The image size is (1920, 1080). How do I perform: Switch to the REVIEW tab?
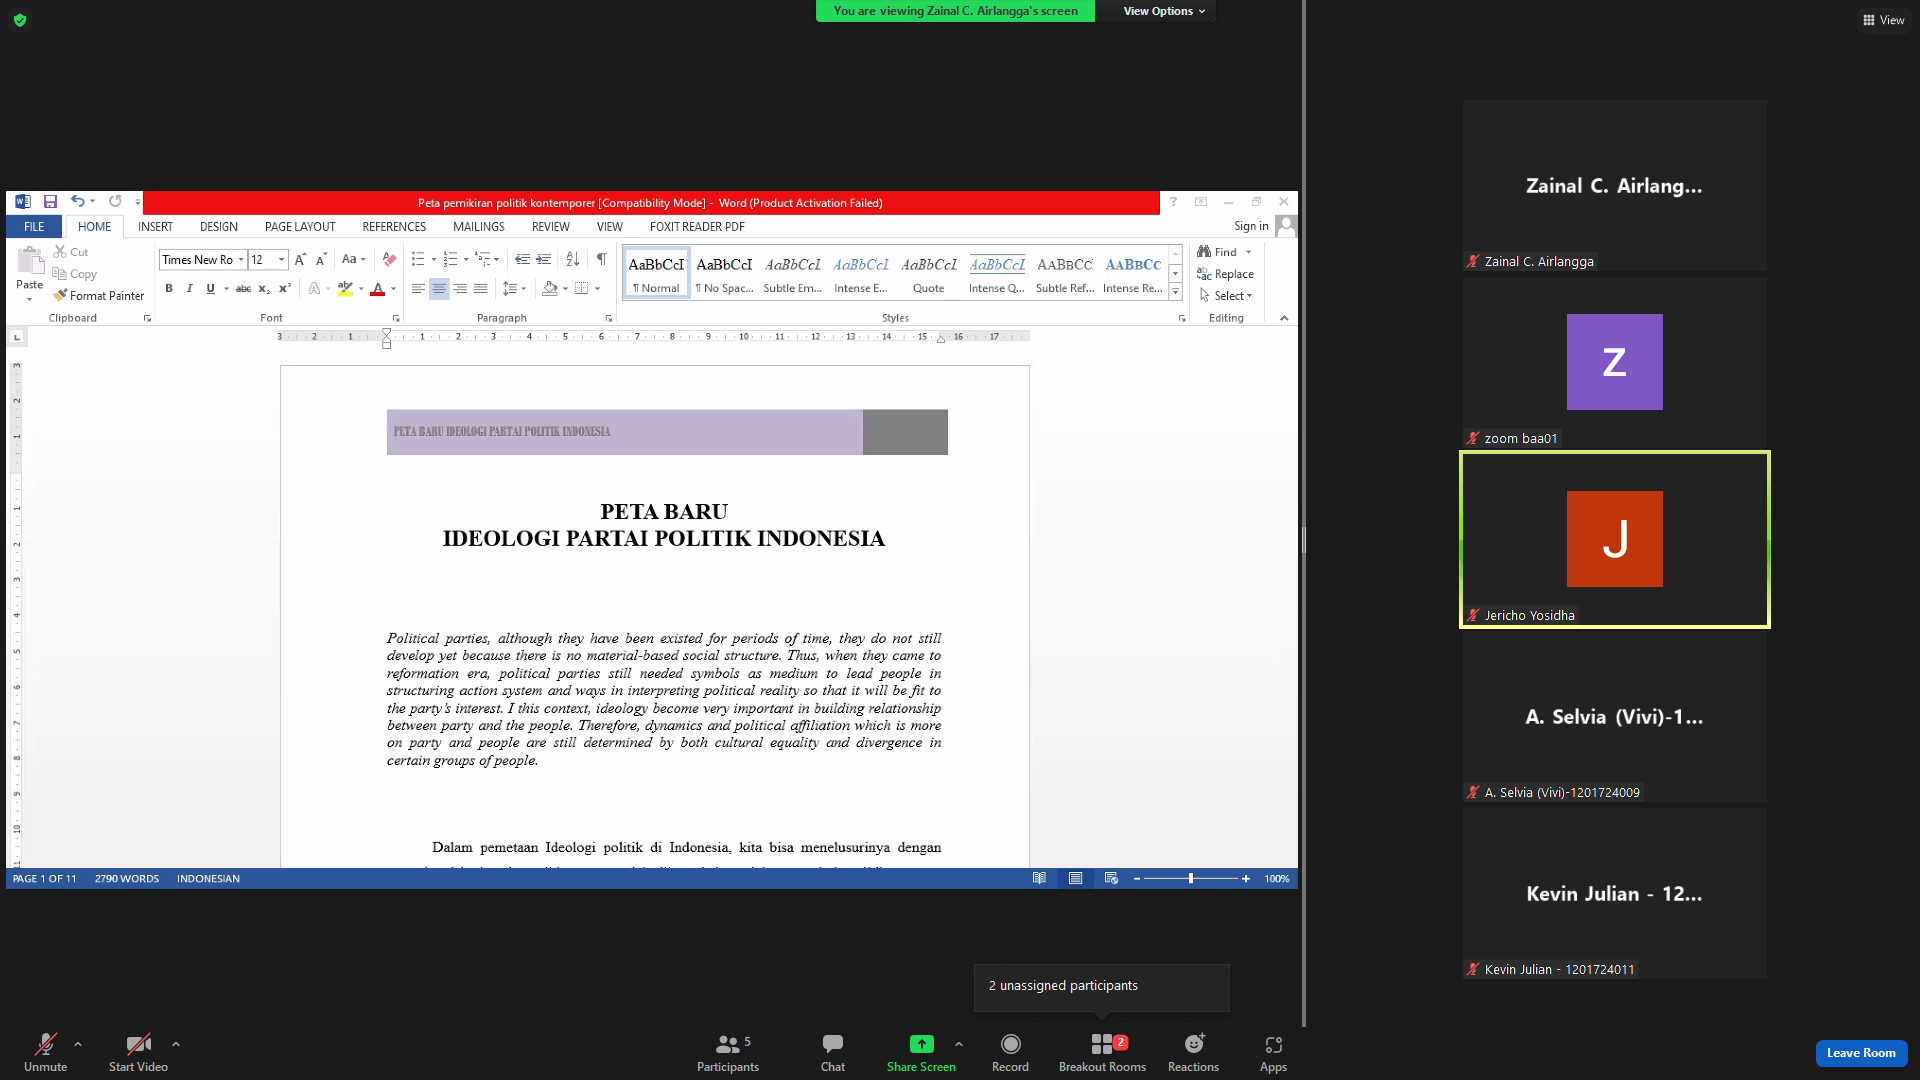pyautogui.click(x=550, y=227)
